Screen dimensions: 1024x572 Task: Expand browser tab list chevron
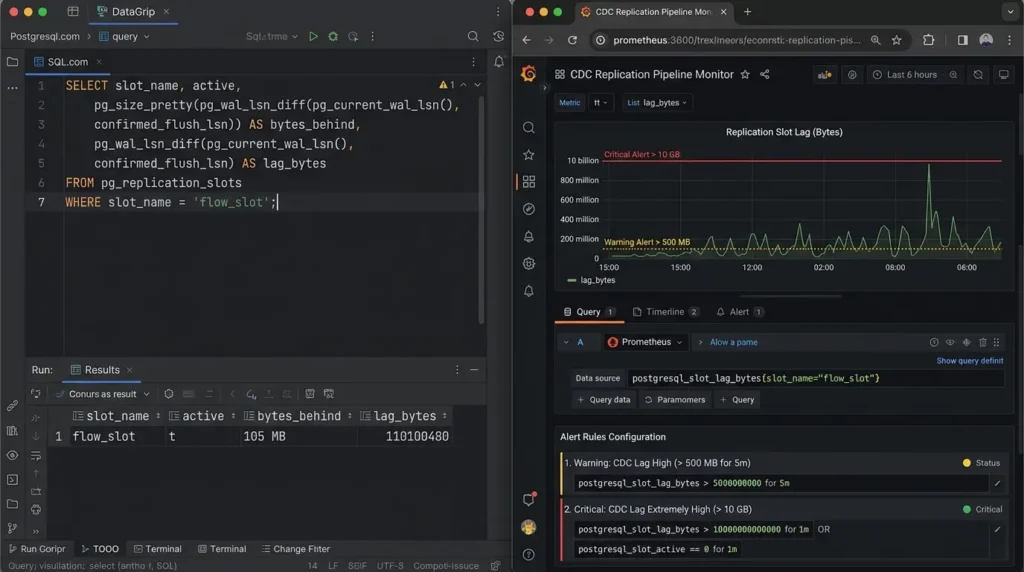pyautogui.click(x=1010, y=12)
